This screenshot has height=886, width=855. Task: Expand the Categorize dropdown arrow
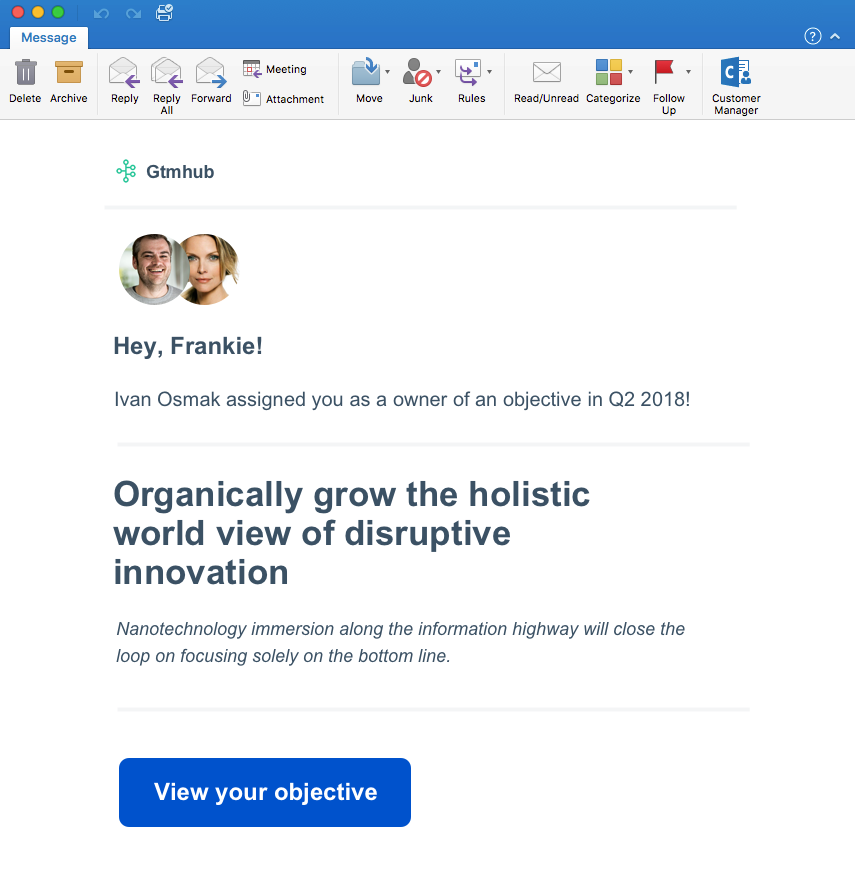coord(631,72)
